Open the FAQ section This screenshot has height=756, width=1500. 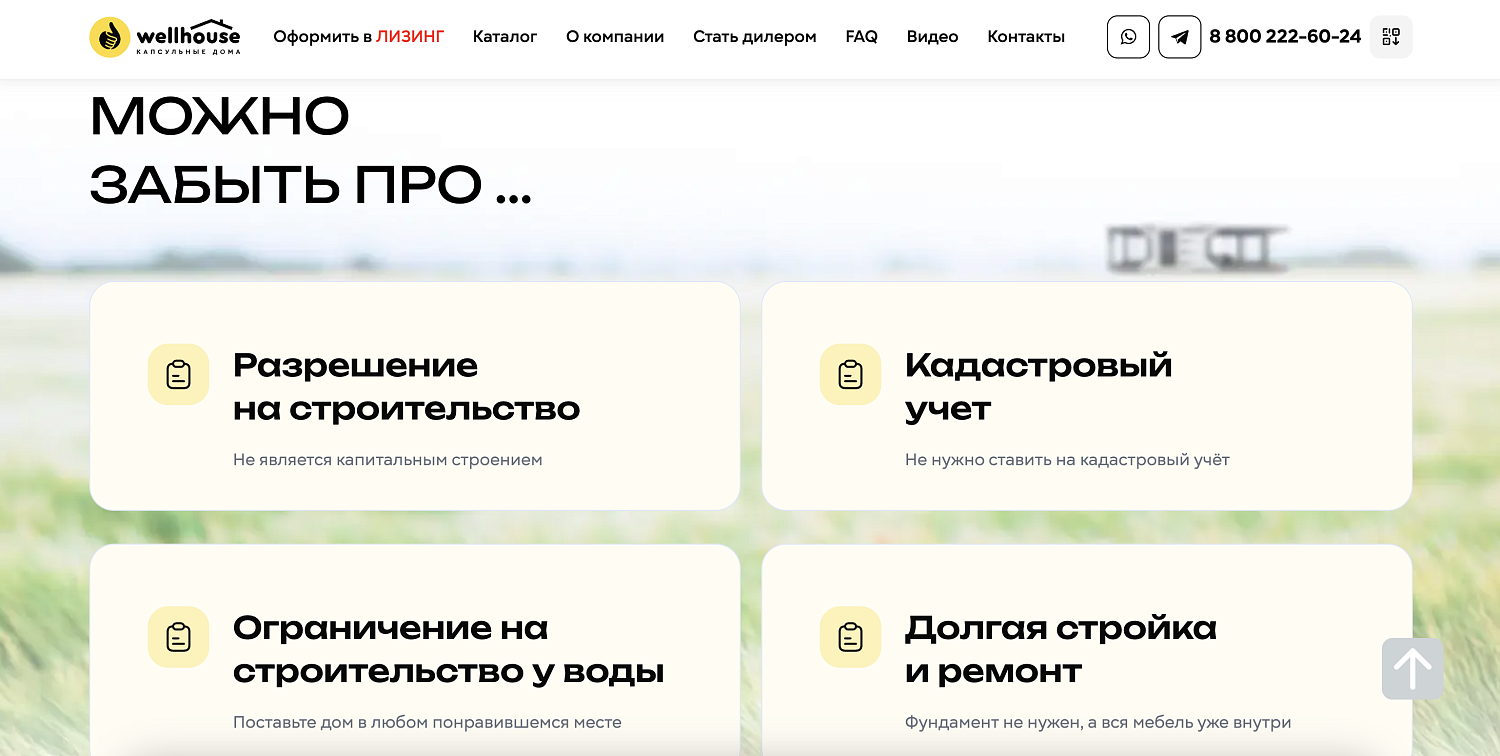[860, 36]
